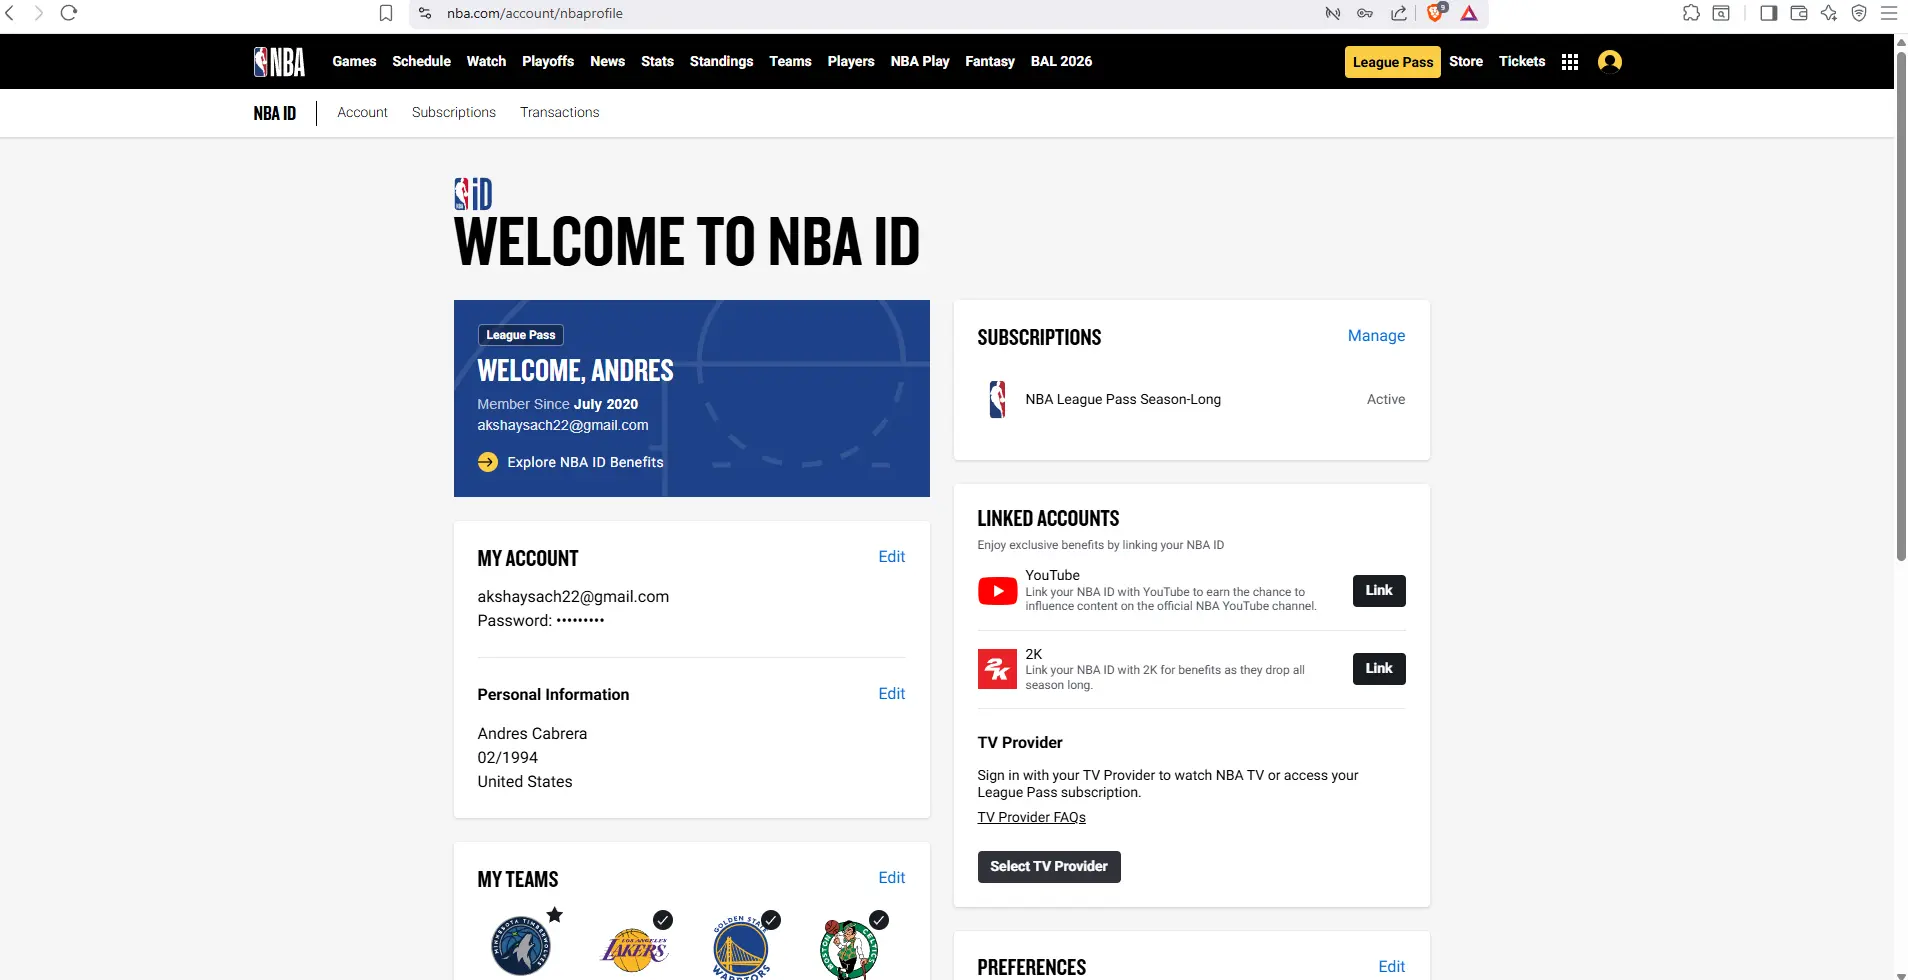
Task: Open the Schedule menu item
Action: coord(421,62)
